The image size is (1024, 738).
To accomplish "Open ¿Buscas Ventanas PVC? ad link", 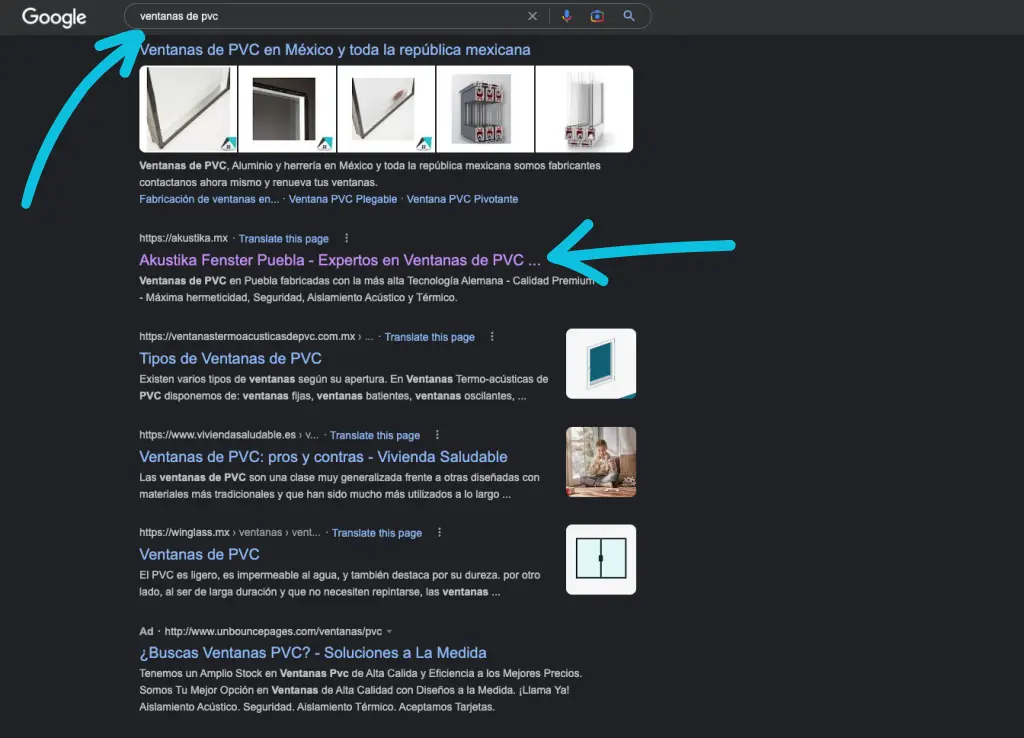I will click(313, 652).
